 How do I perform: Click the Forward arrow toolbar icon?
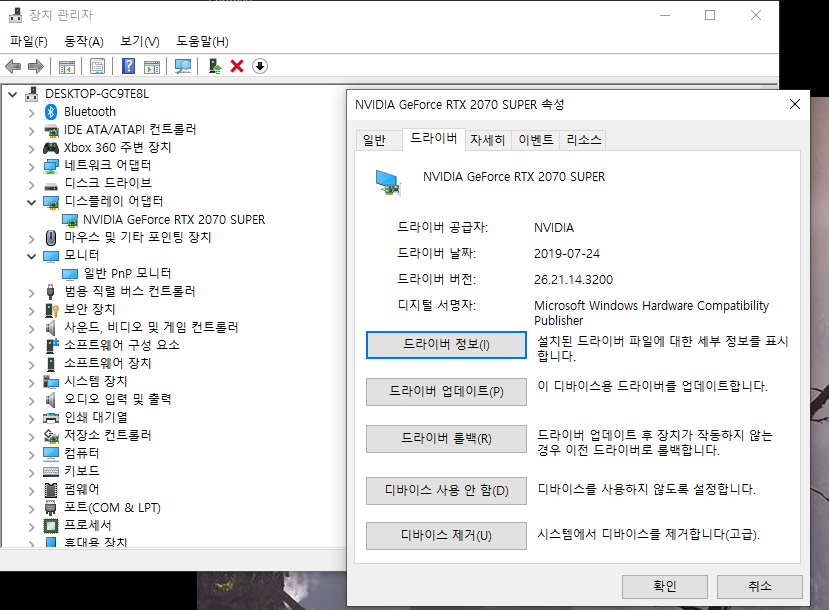point(35,67)
